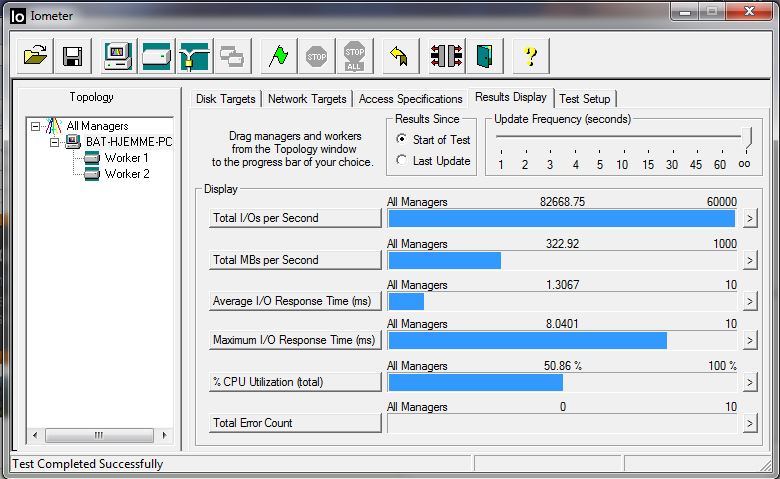Click the Iometer title bar logo
The height and width of the screenshot is (479, 780).
[17, 16]
